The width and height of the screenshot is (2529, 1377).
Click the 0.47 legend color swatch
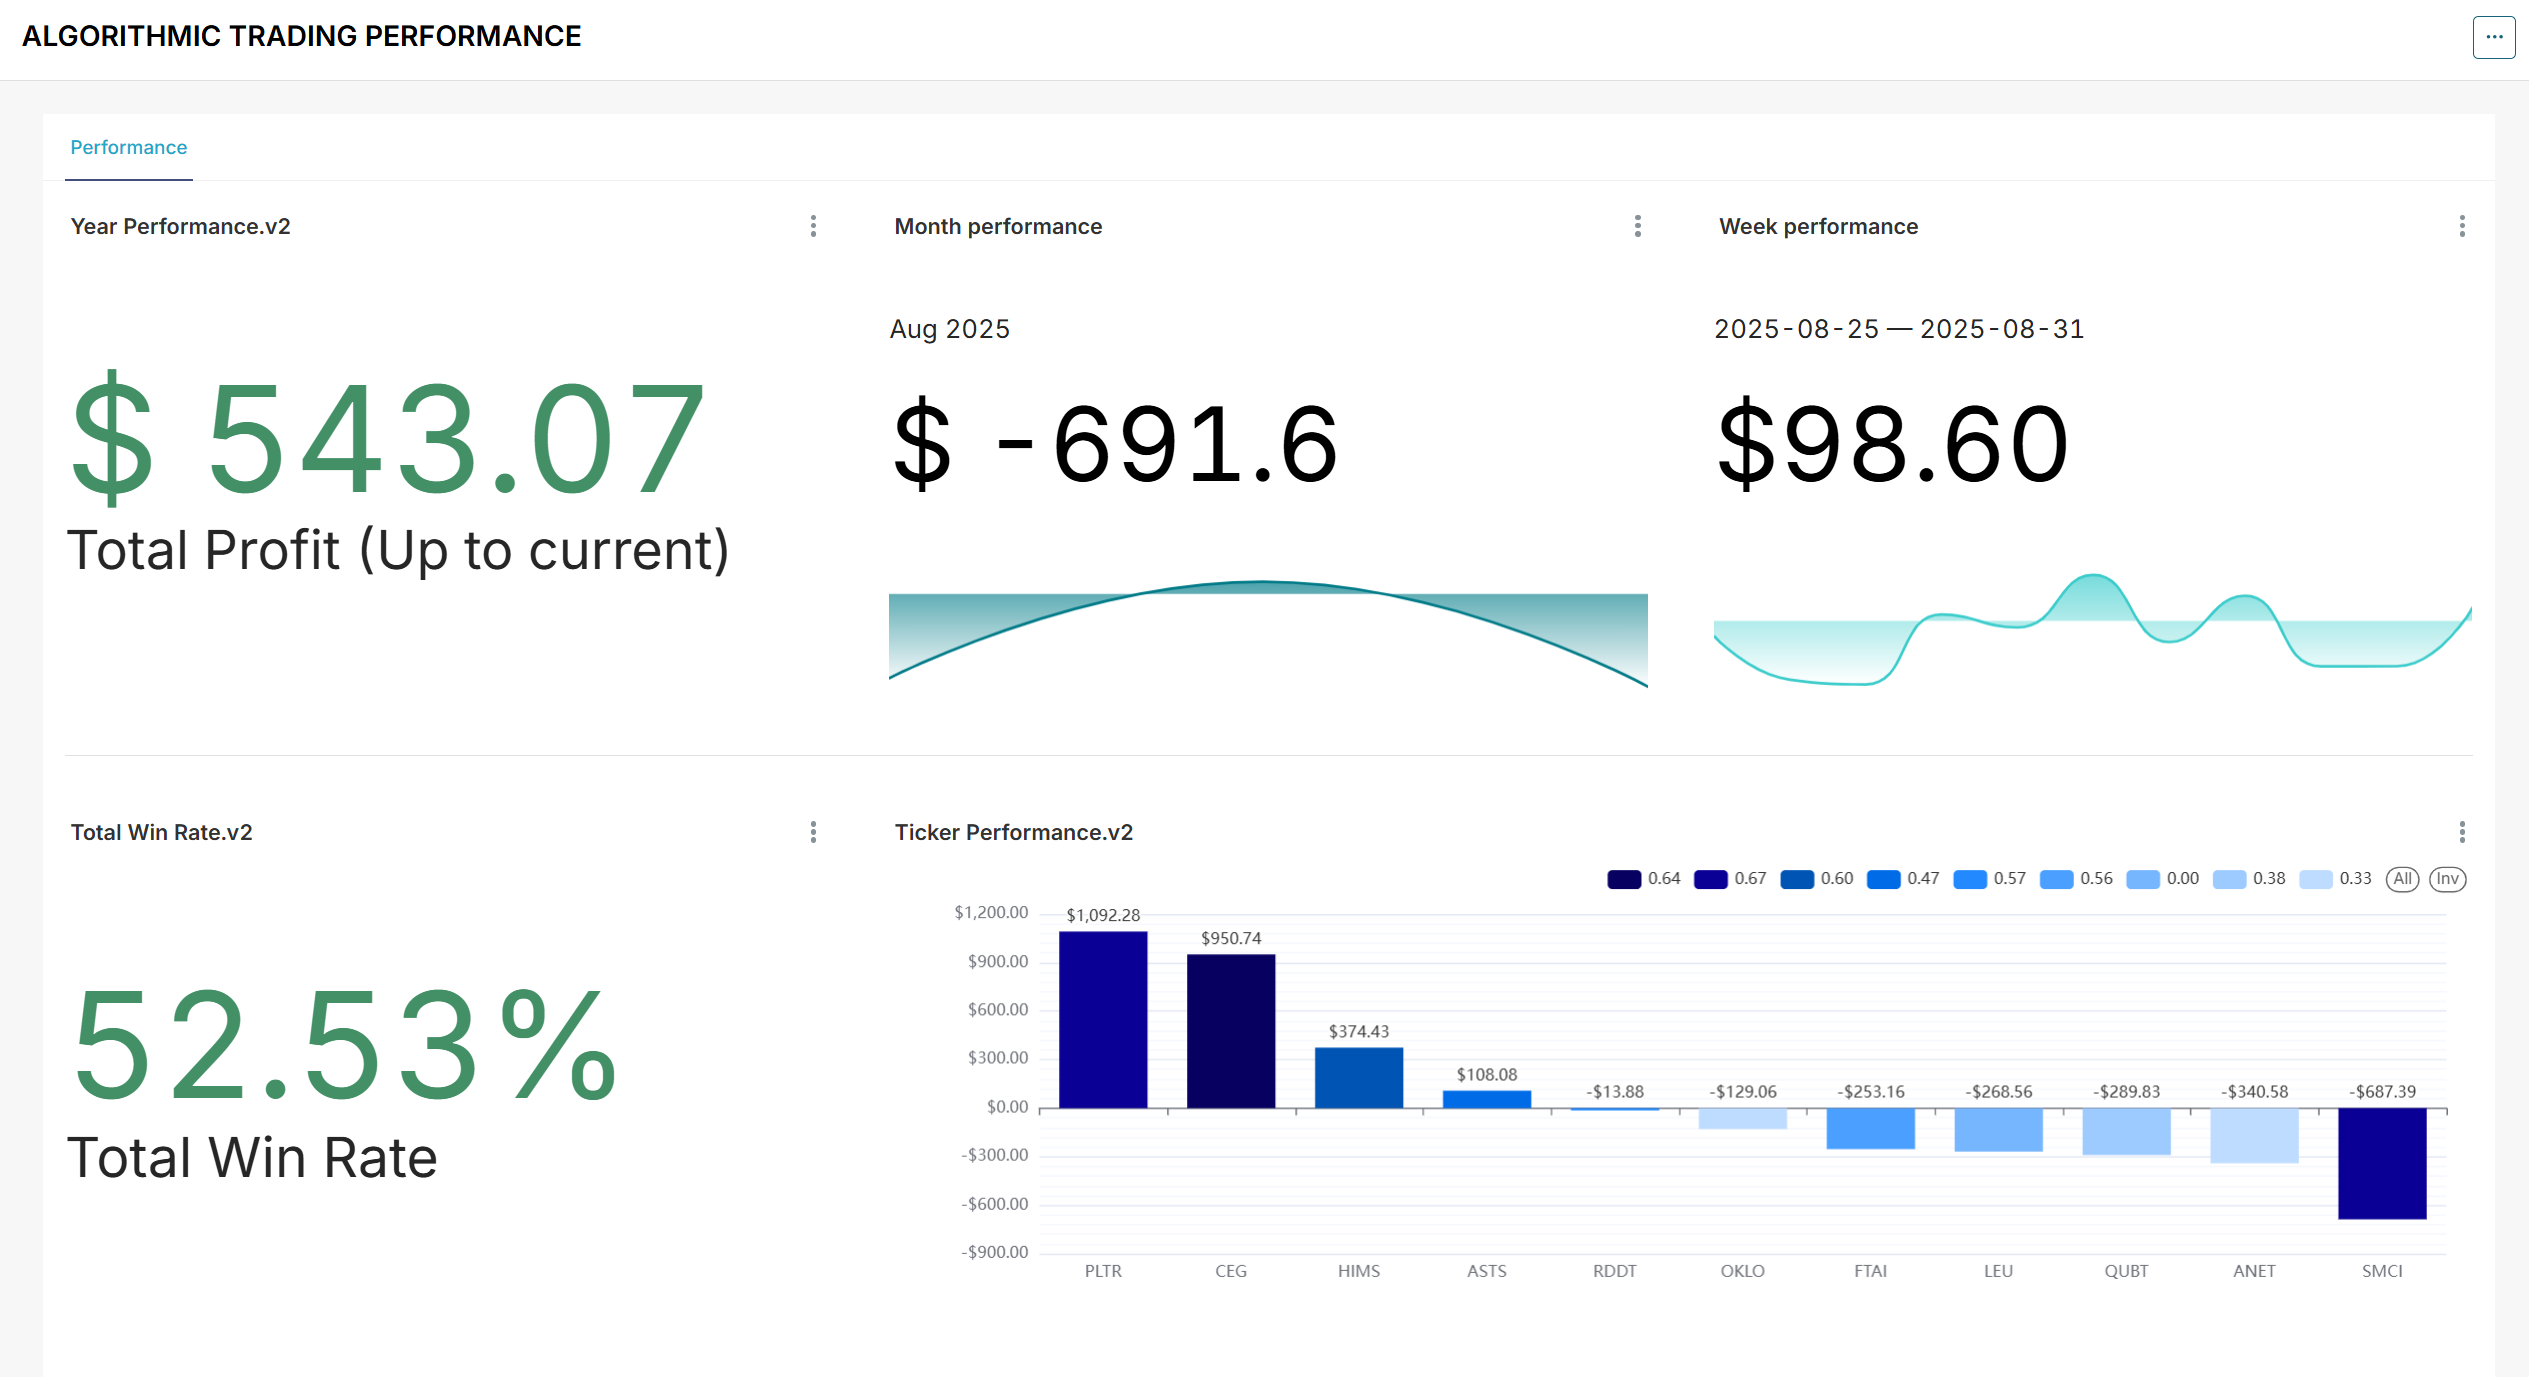1883,879
